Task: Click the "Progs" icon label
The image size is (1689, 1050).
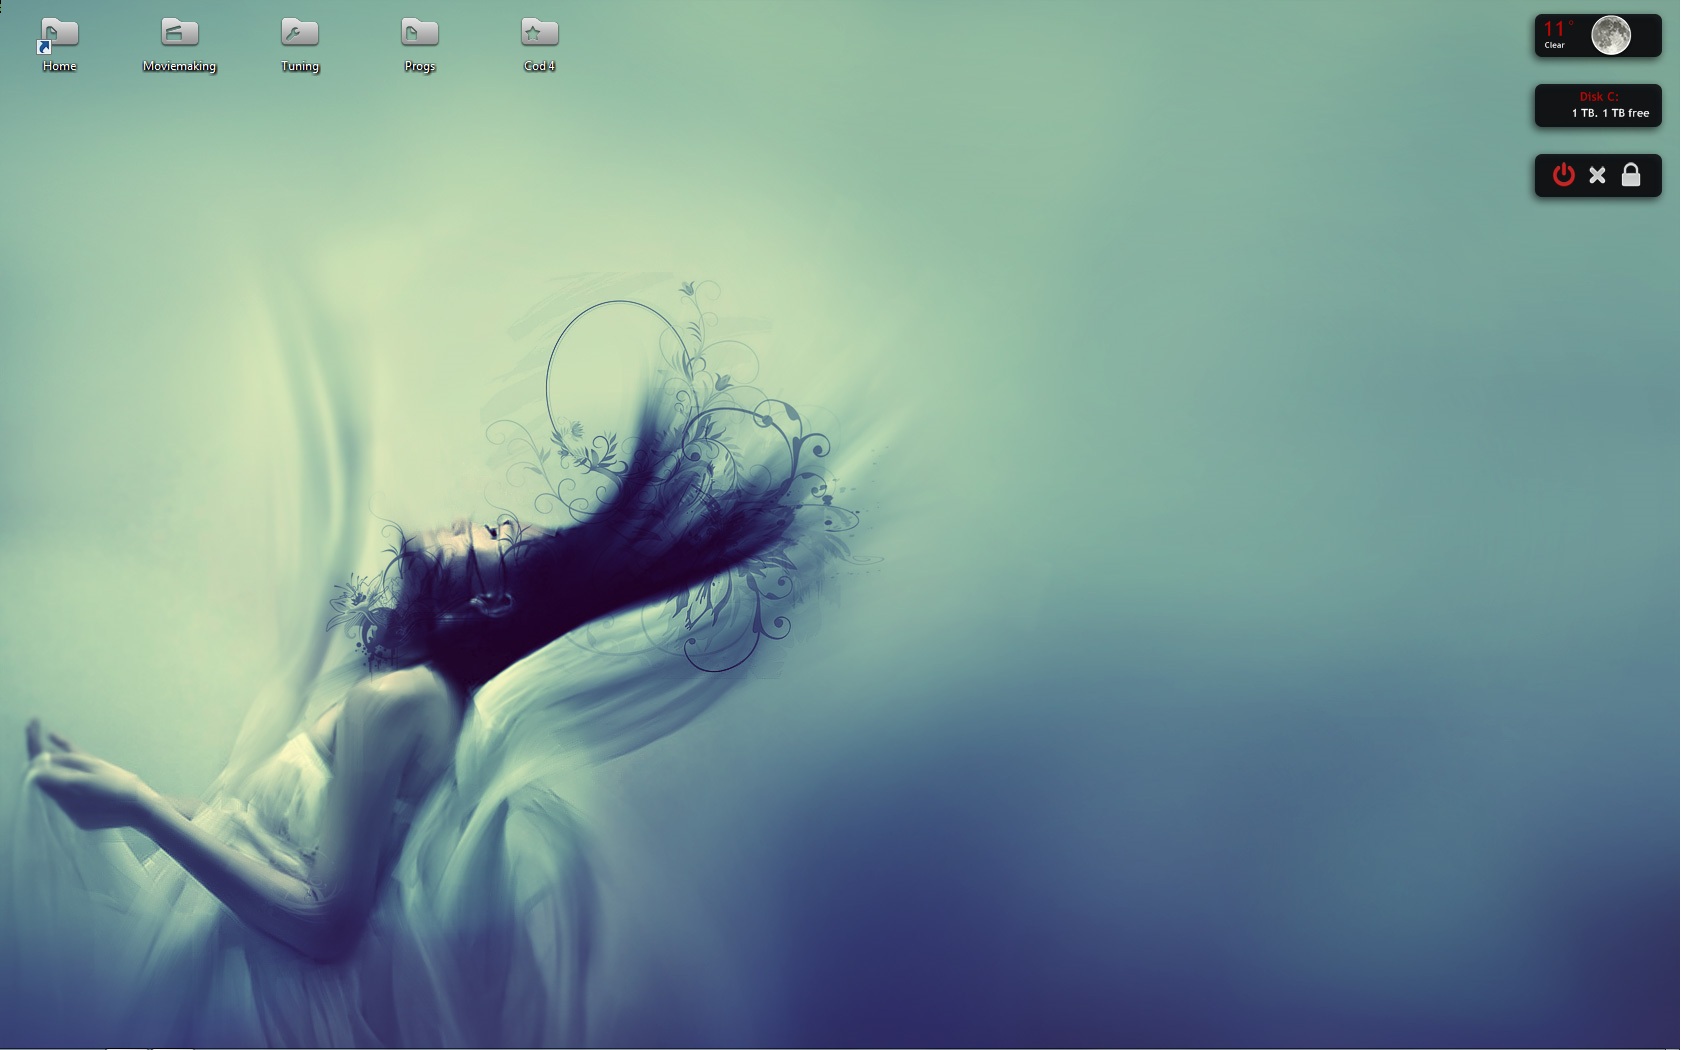Action: pyautogui.click(x=420, y=66)
